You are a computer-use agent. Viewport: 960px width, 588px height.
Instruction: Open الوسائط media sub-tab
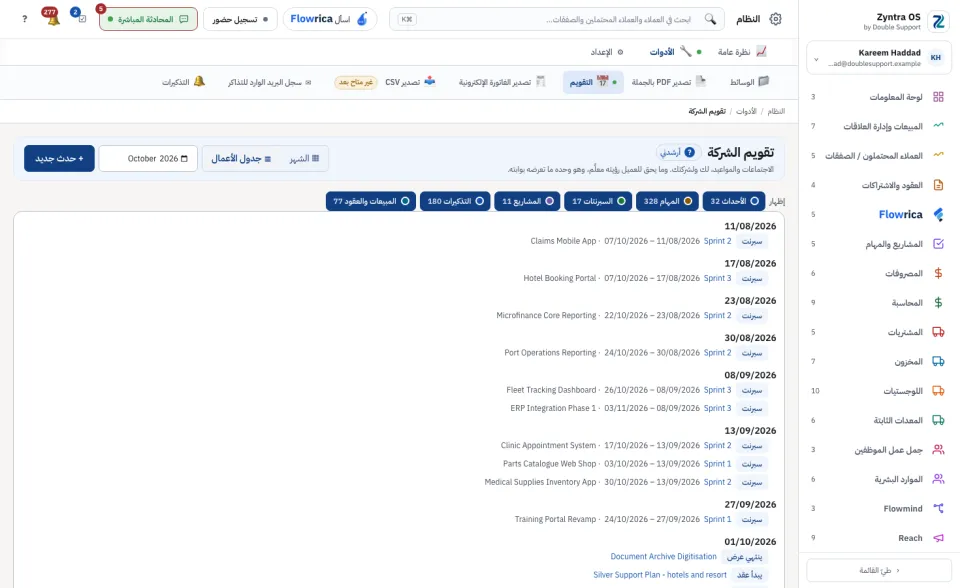pos(749,82)
